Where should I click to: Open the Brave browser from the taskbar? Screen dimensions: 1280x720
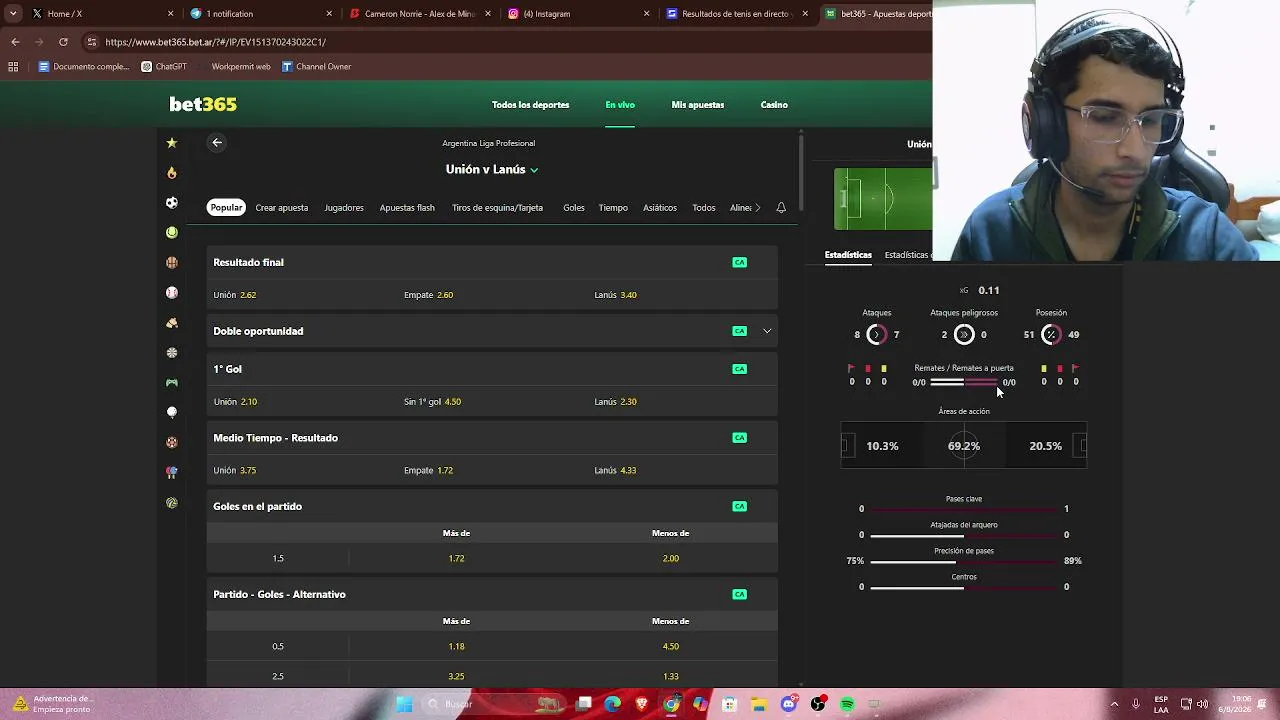[x=642, y=704]
